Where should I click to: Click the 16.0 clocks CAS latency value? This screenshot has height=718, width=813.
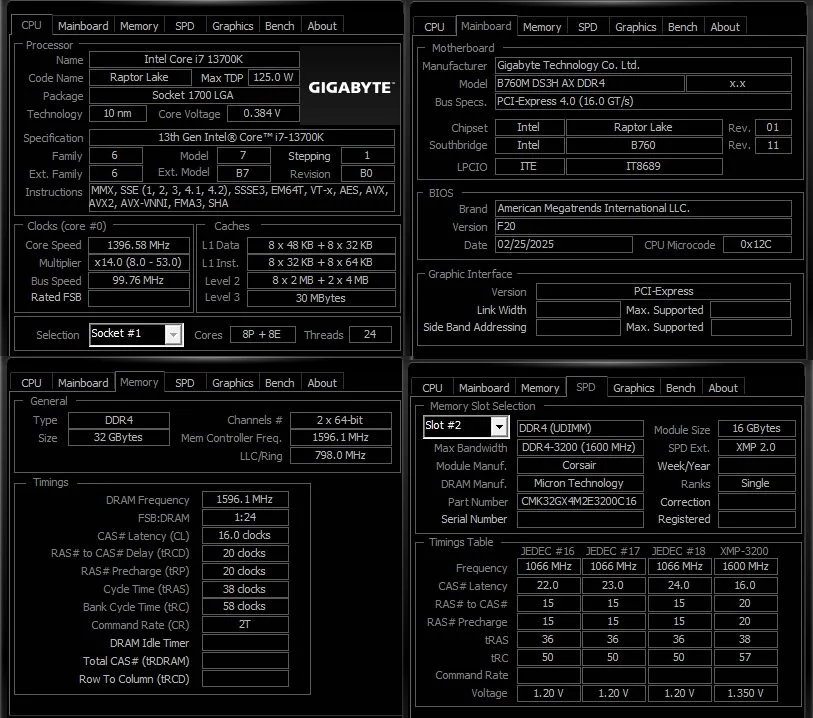click(x=245, y=535)
